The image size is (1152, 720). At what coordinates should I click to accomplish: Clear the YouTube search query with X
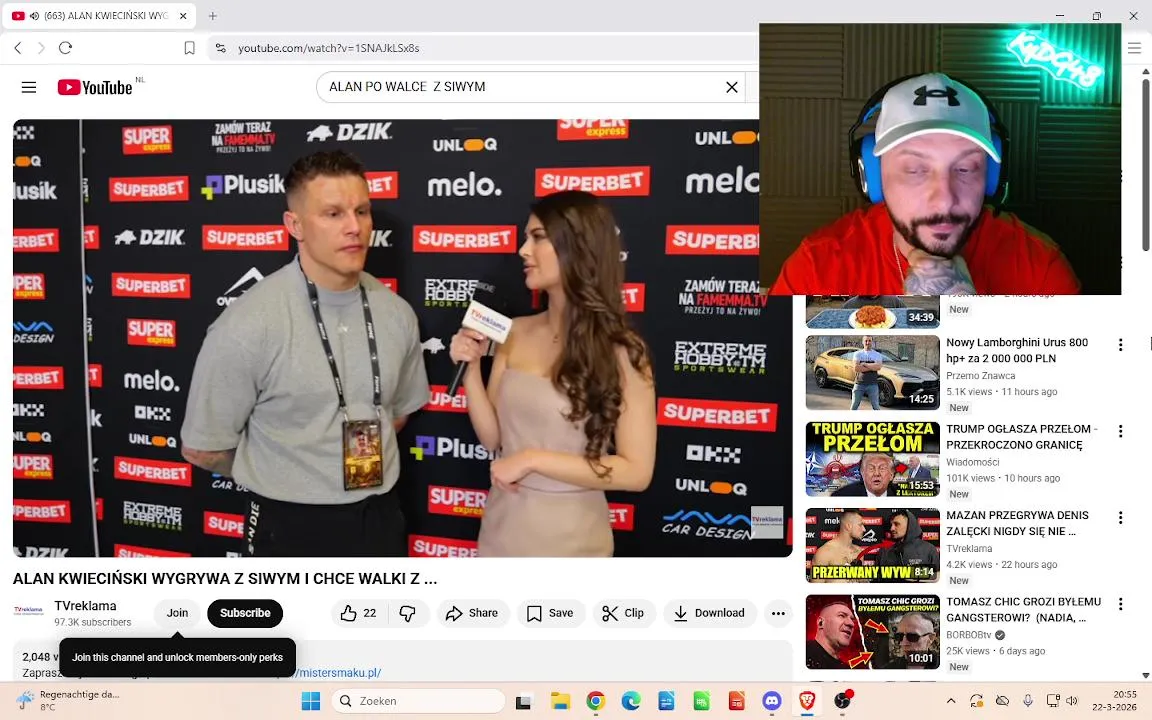point(732,87)
